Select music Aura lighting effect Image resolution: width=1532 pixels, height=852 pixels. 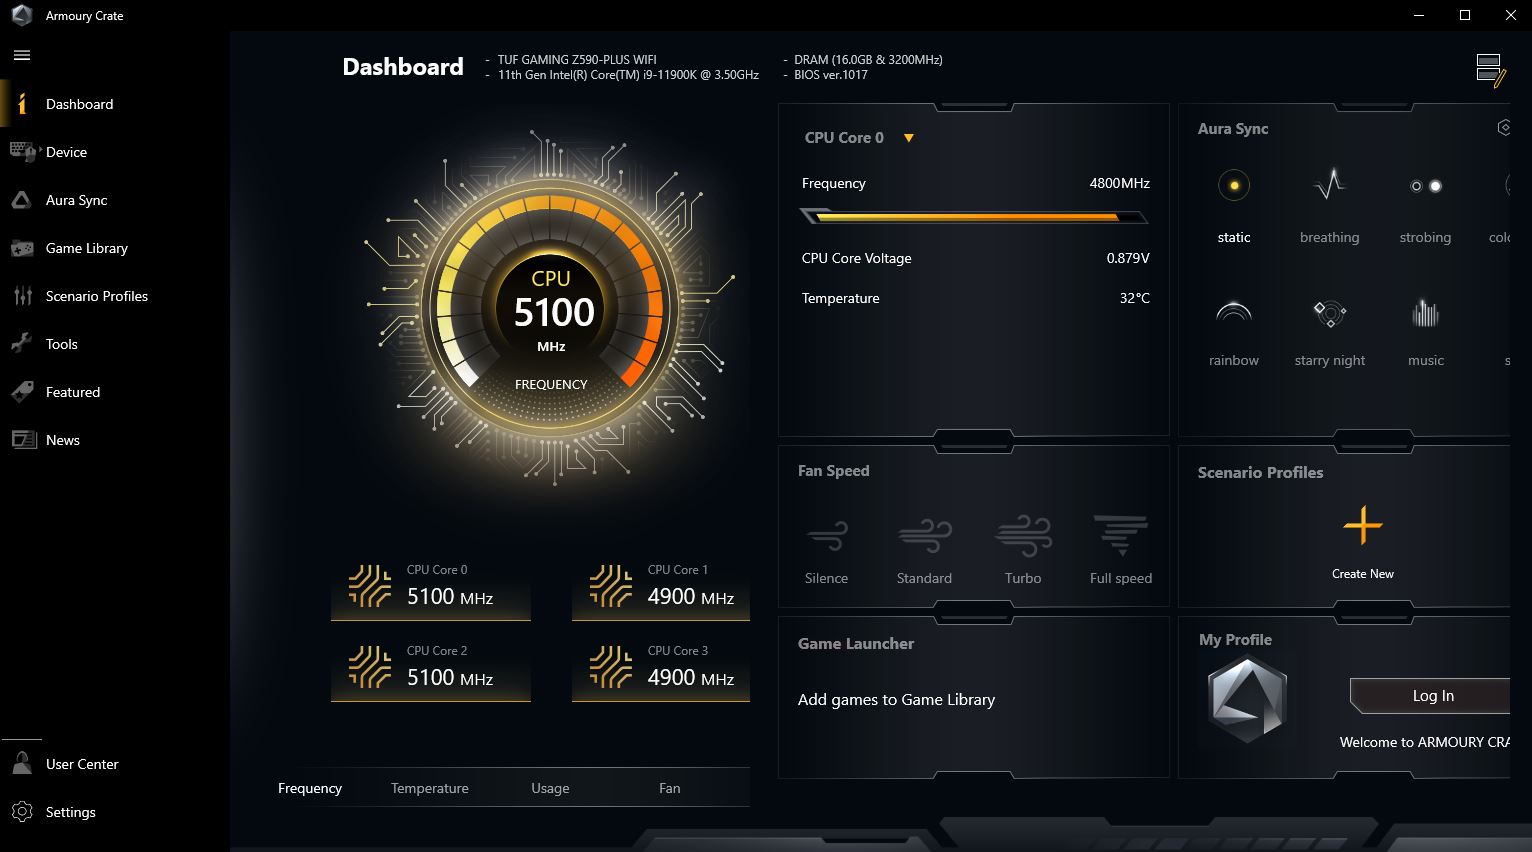tap(1426, 332)
